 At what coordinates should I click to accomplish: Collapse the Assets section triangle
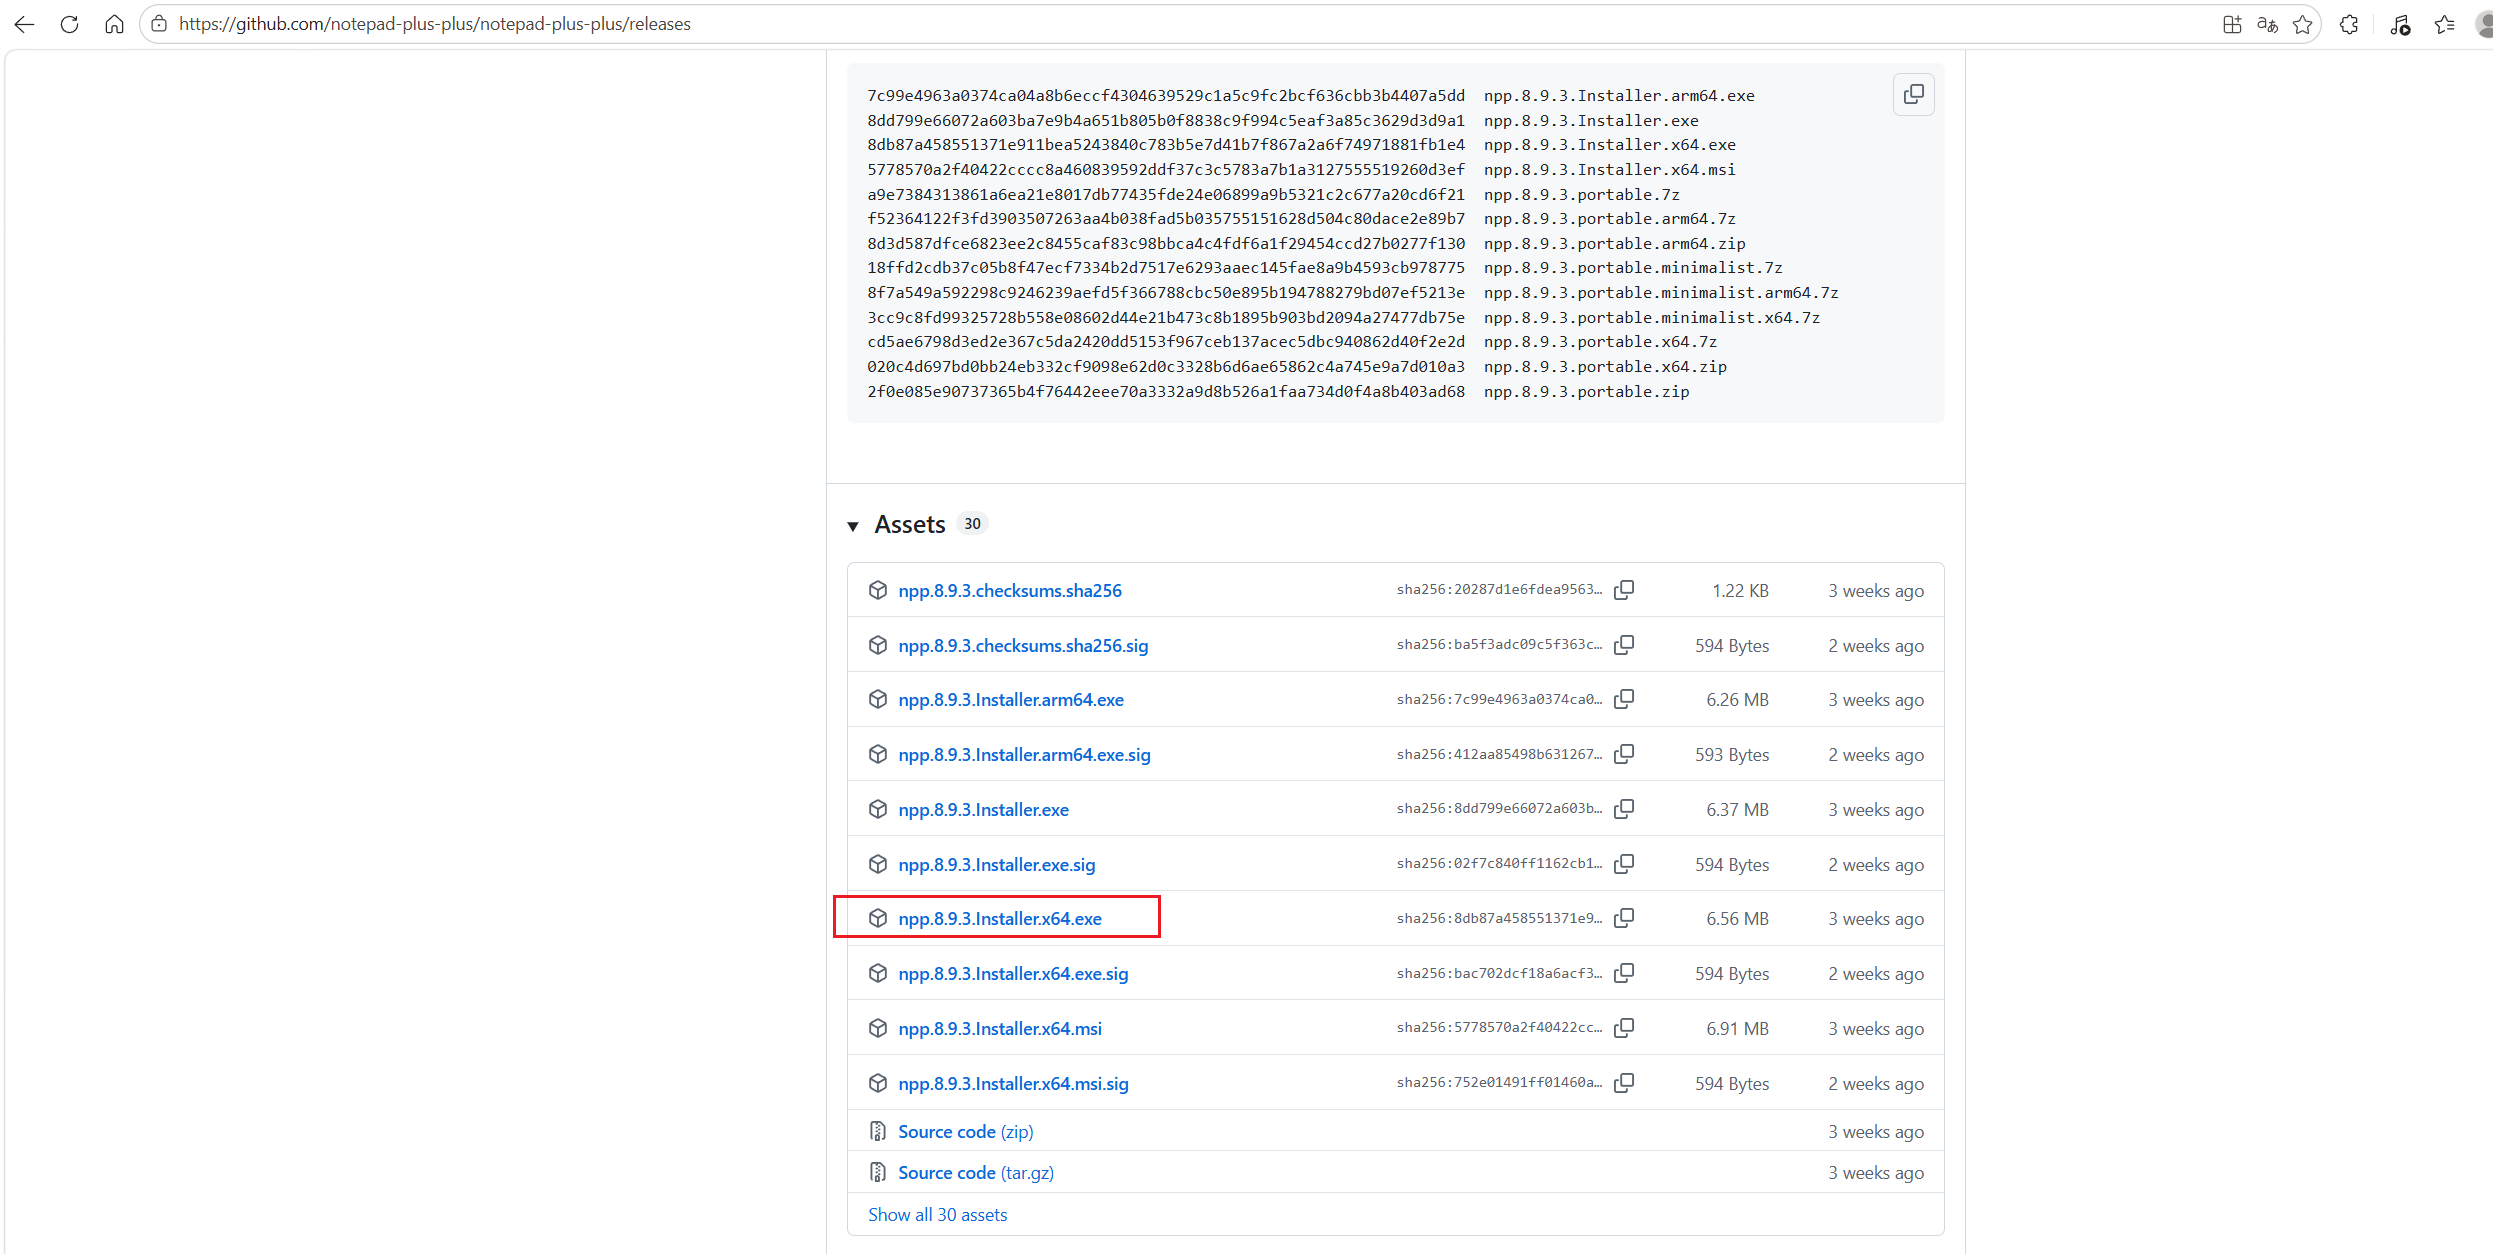point(853,526)
